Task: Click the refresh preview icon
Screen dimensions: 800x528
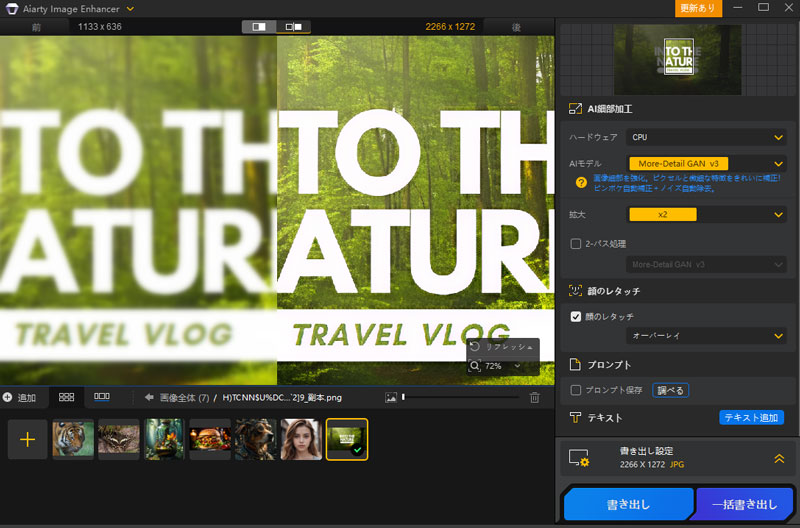Action: point(475,346)
